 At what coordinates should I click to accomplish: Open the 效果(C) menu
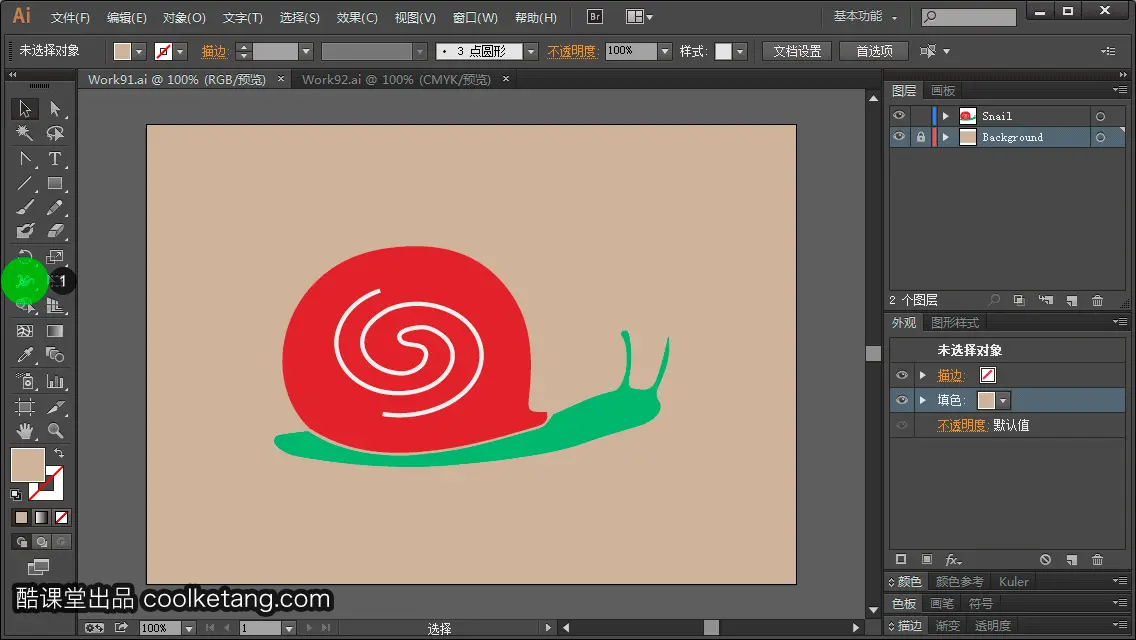point(357,17)
